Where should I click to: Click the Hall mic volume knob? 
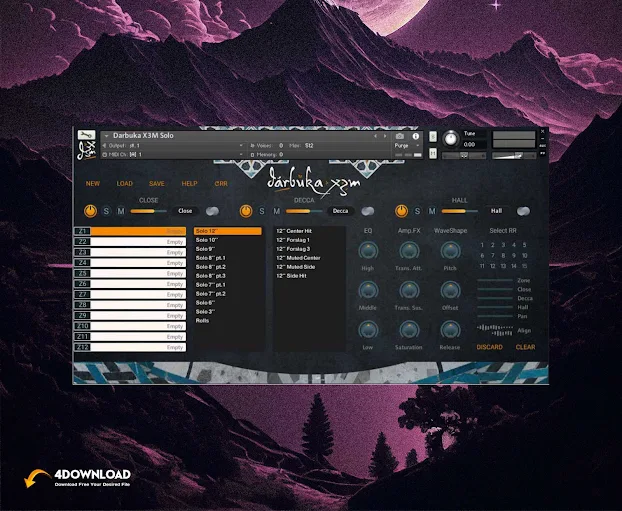401,211
